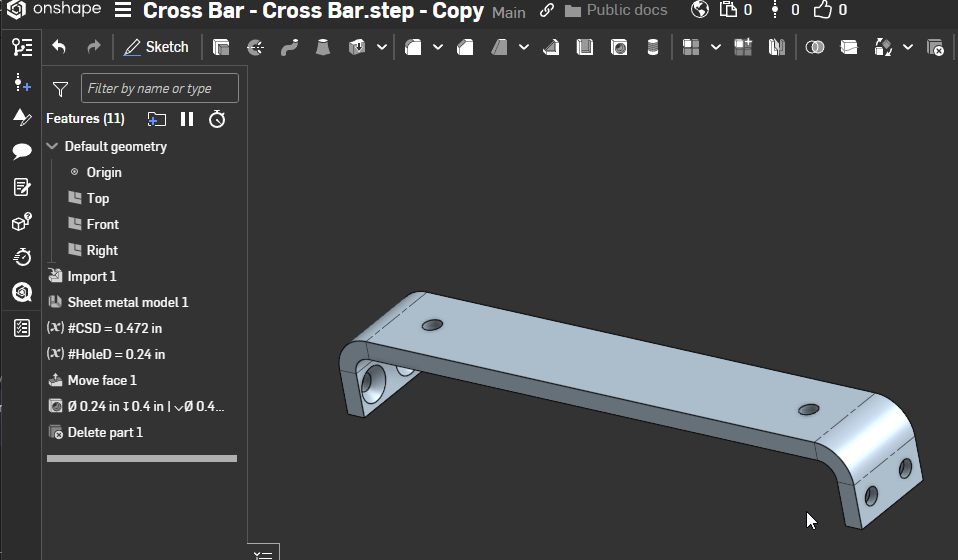The width and height of the screenshot is (958, 560).
Task: Select the Extrude tool
Action: coord(221,47)
